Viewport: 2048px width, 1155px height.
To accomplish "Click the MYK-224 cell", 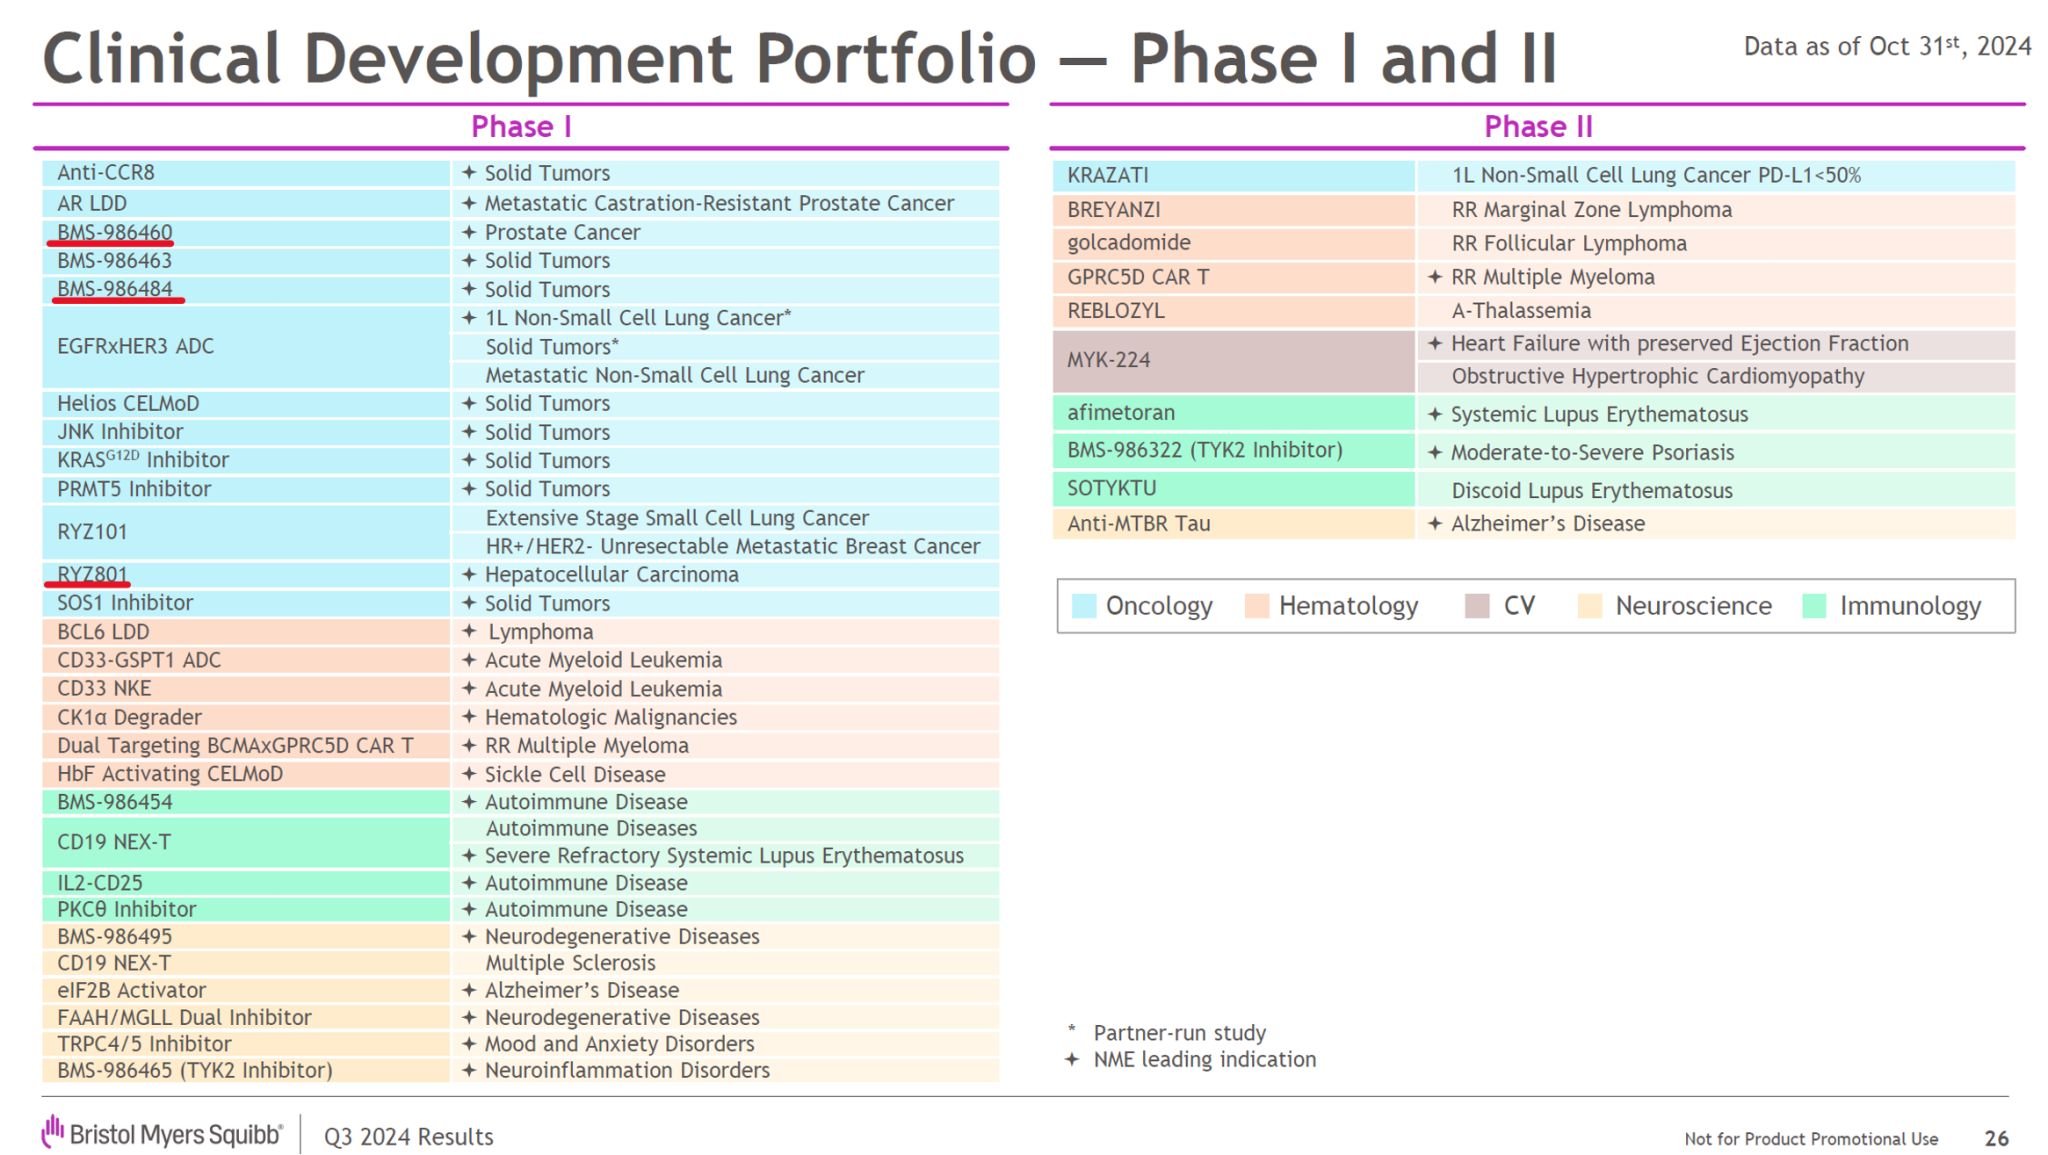I will tap(1233, 360).
